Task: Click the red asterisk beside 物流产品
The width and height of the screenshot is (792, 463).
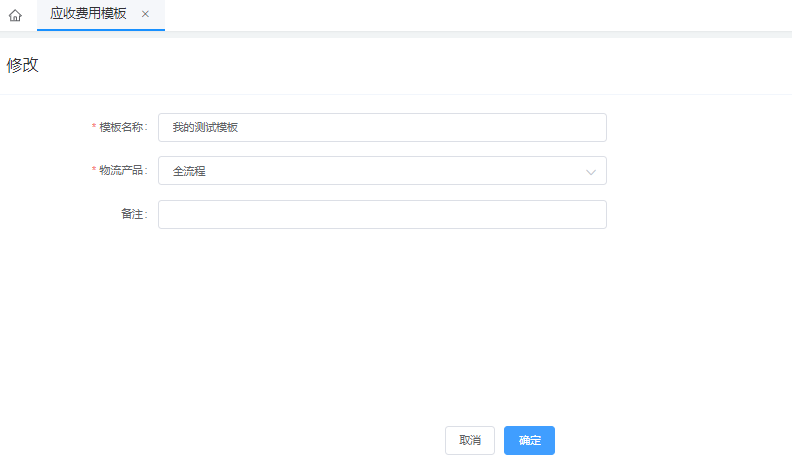Action: point(94,171)
